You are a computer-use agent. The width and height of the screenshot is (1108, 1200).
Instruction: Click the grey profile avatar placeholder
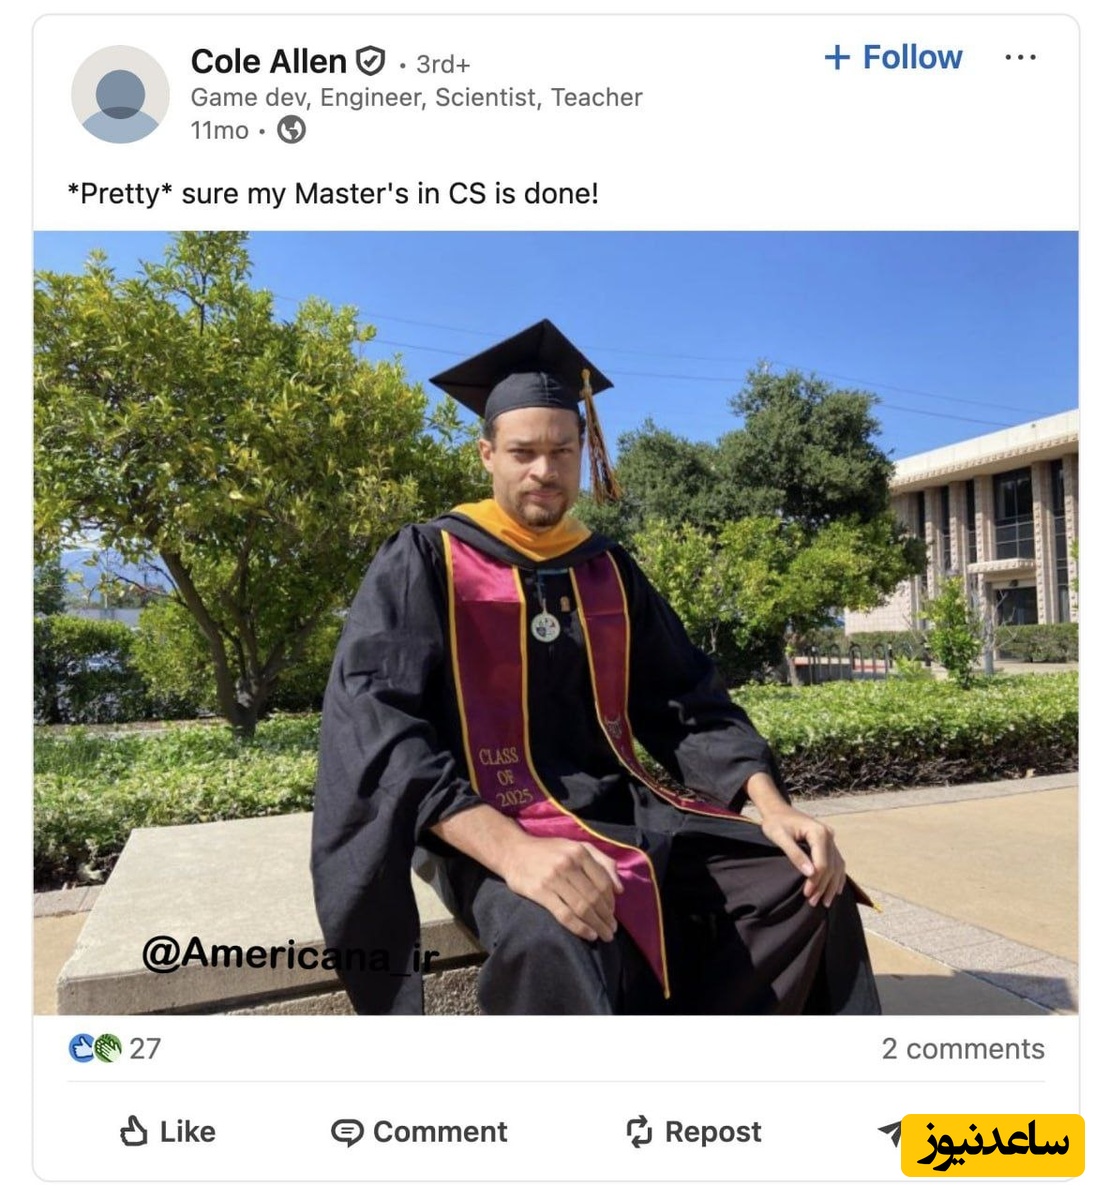point(120,94)
